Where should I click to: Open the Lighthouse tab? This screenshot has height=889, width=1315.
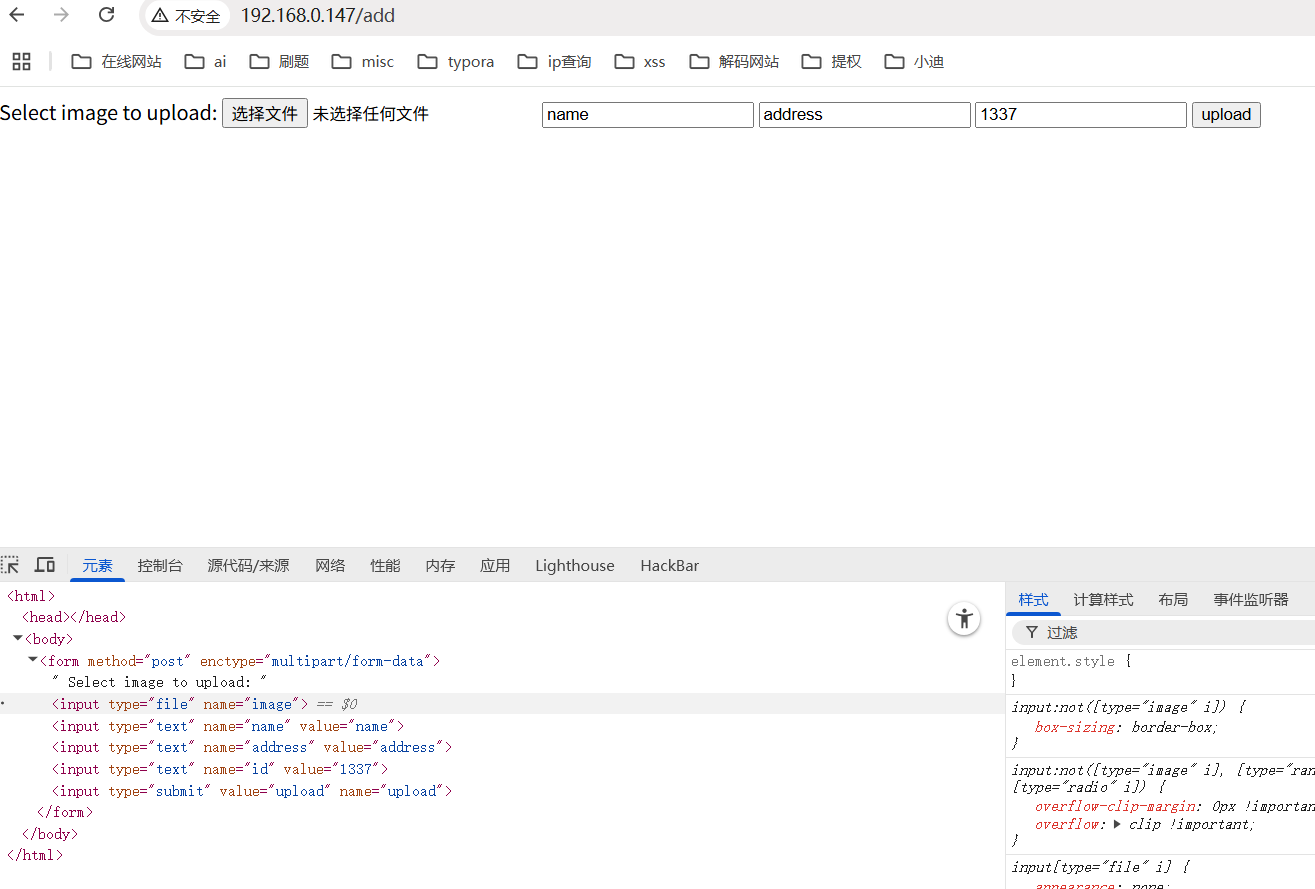point(575,566)
